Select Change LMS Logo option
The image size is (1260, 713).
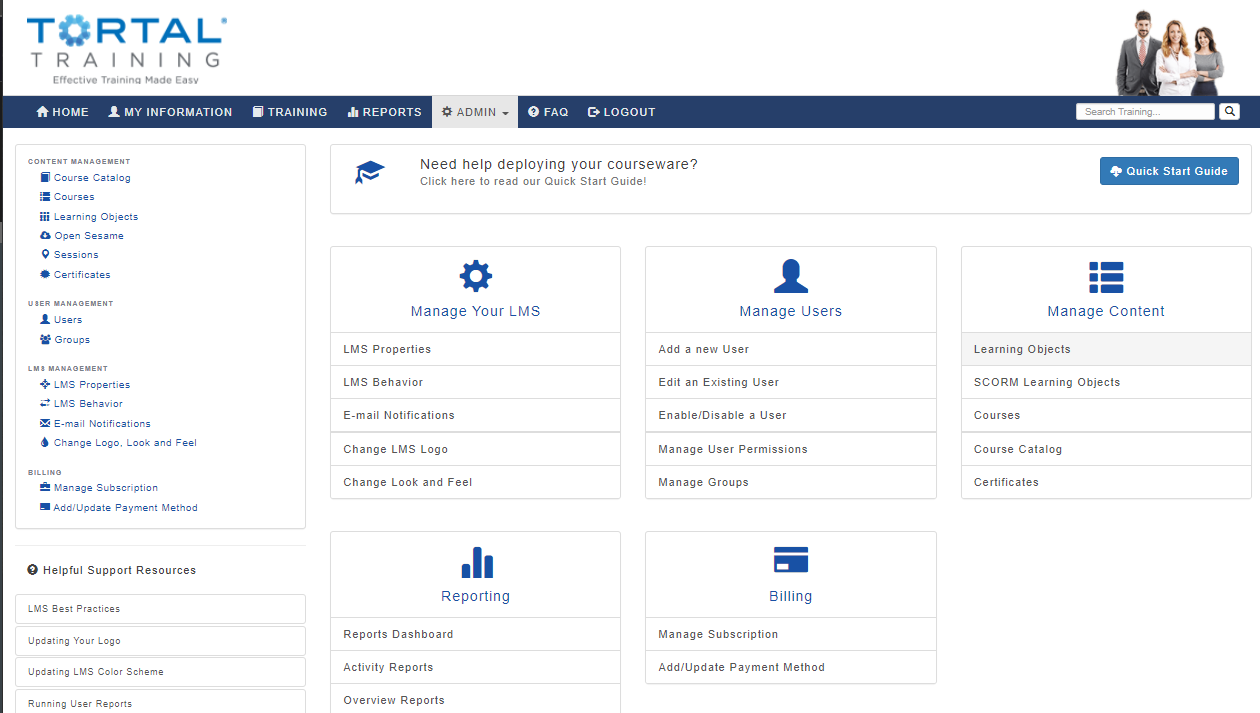tap(475, 449)
